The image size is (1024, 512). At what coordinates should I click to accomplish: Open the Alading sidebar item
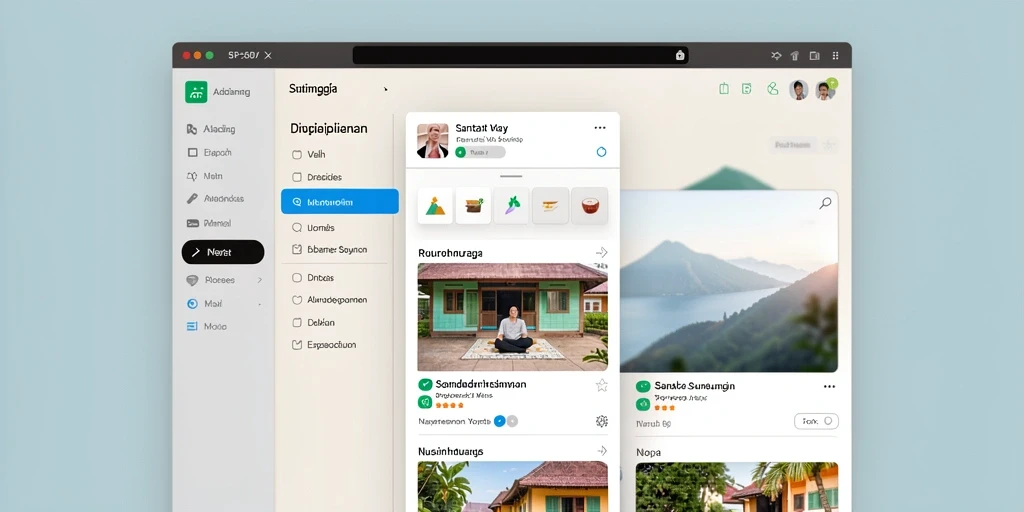coord(211,129)
